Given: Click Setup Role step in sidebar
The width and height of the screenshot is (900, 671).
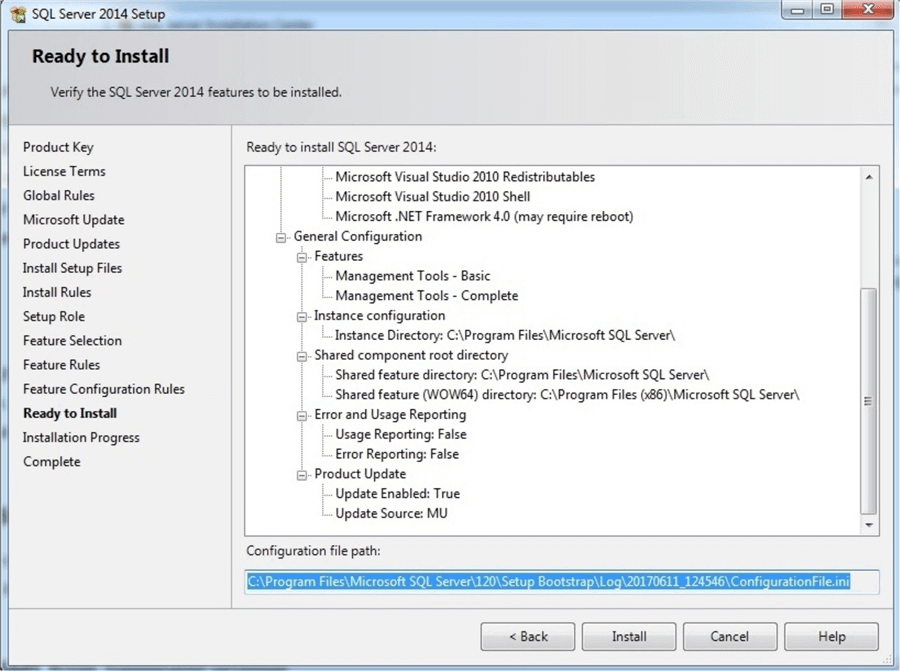Looking at the screenshot, I should [x=54, y=316].
